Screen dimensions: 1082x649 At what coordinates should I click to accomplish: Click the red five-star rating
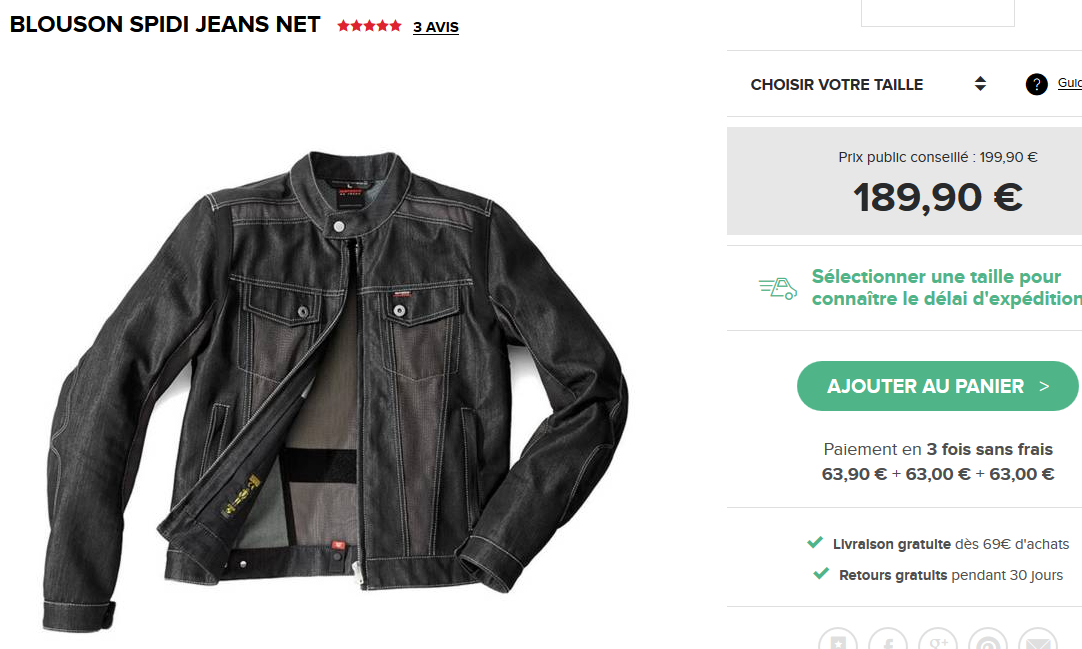pos(369,26)
